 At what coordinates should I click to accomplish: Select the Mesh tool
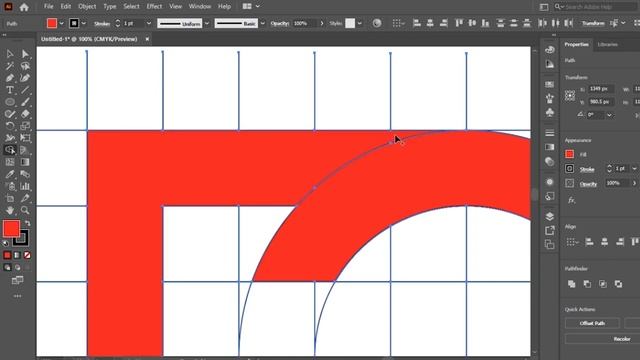(x=10, y=162)
